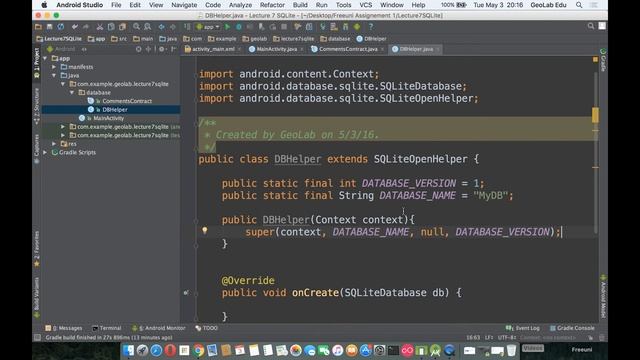Screen dimensions: 640x360
Task: Open Android Device Monitor toolbar icon
Action: click(357, 27)
